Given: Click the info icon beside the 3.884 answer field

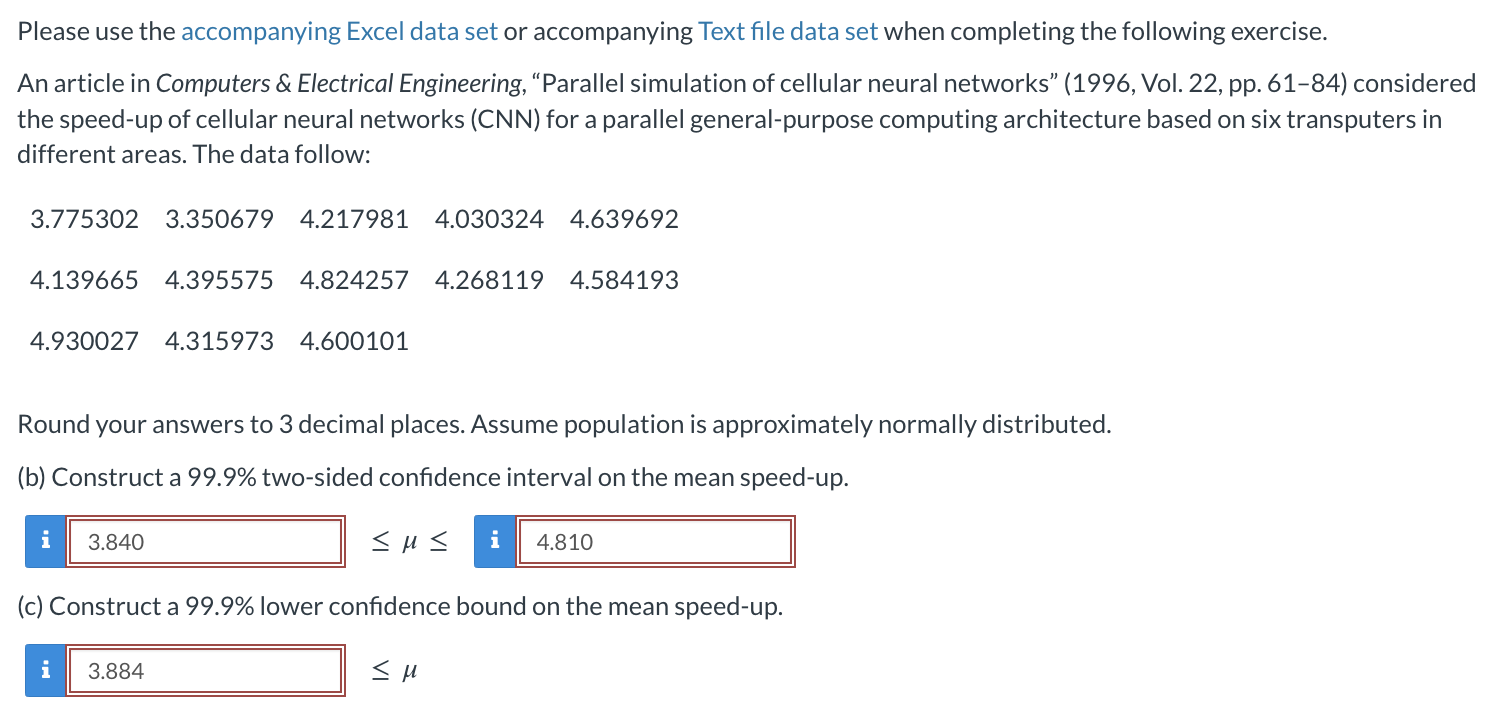Looking at the screenshot, I should pyautogui.click(x=43, y=670).
